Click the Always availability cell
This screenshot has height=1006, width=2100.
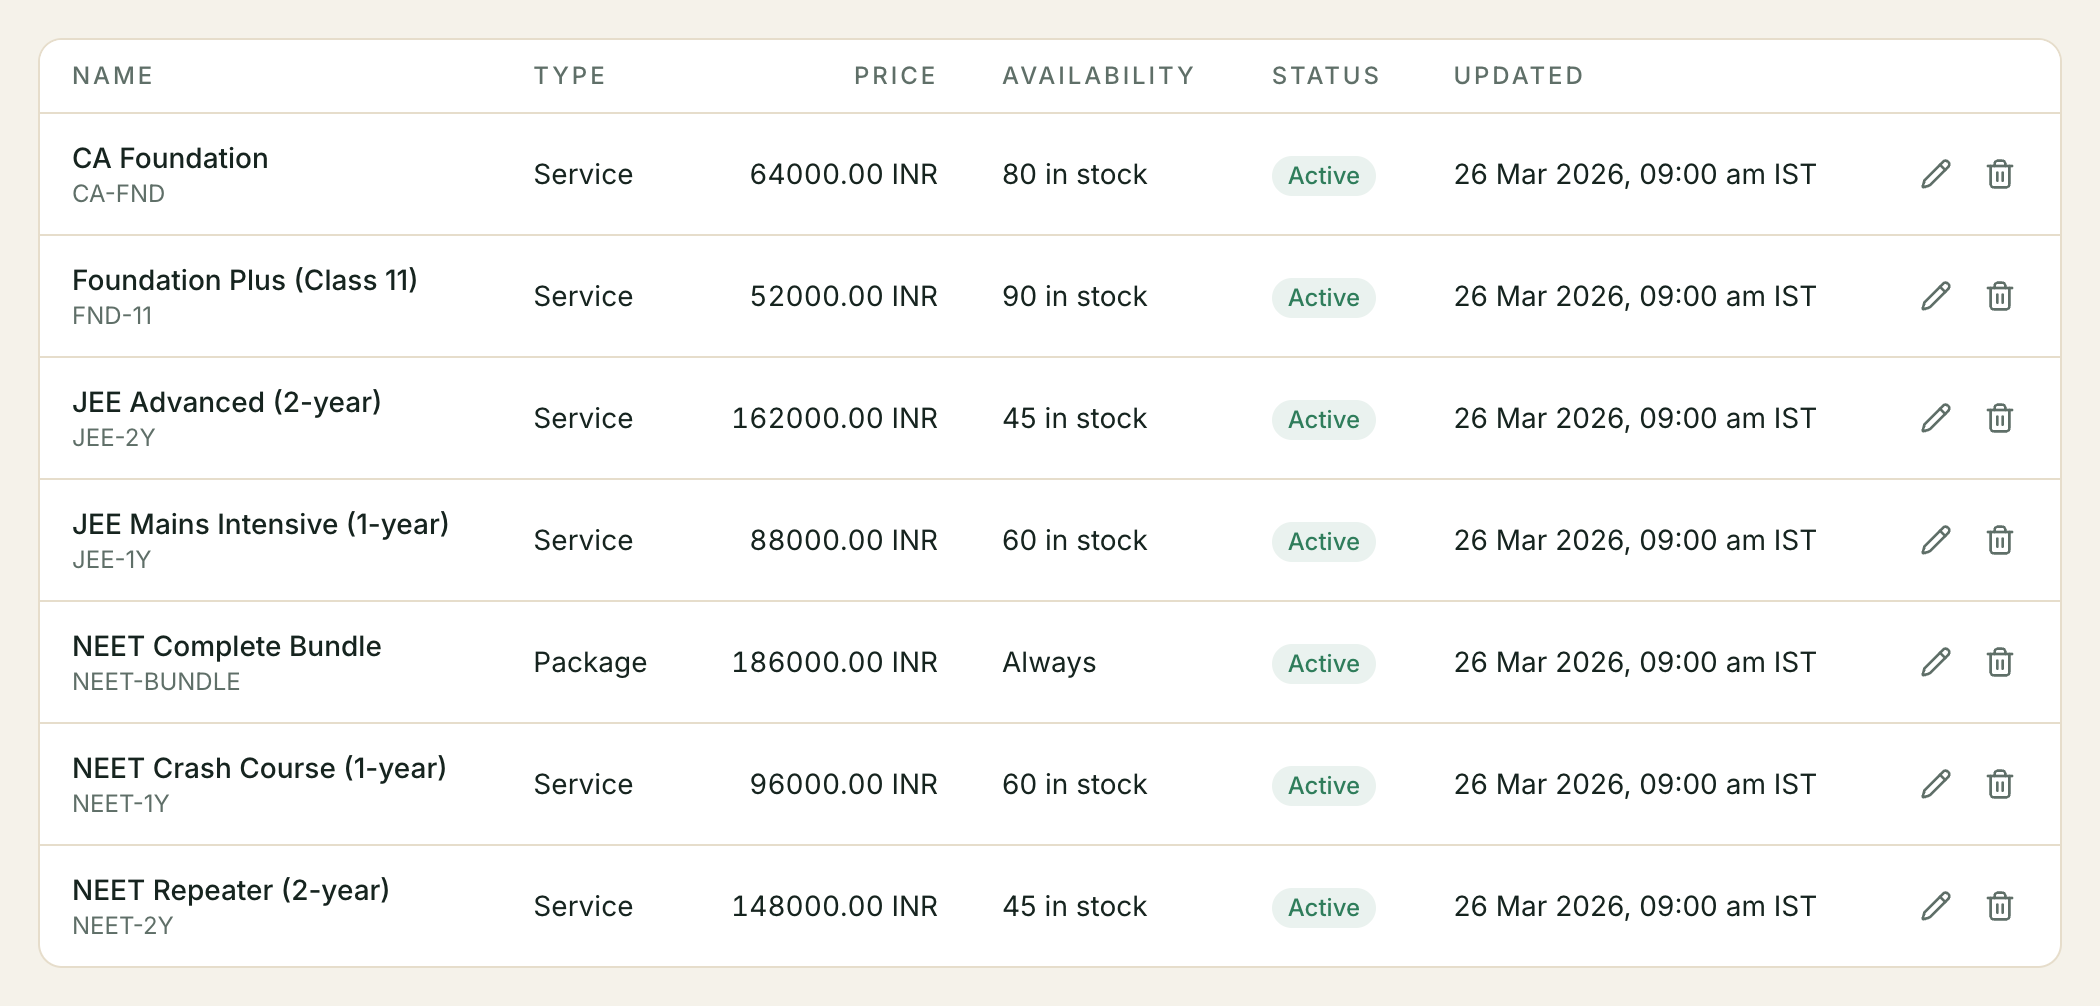[x=1049, y=662]
